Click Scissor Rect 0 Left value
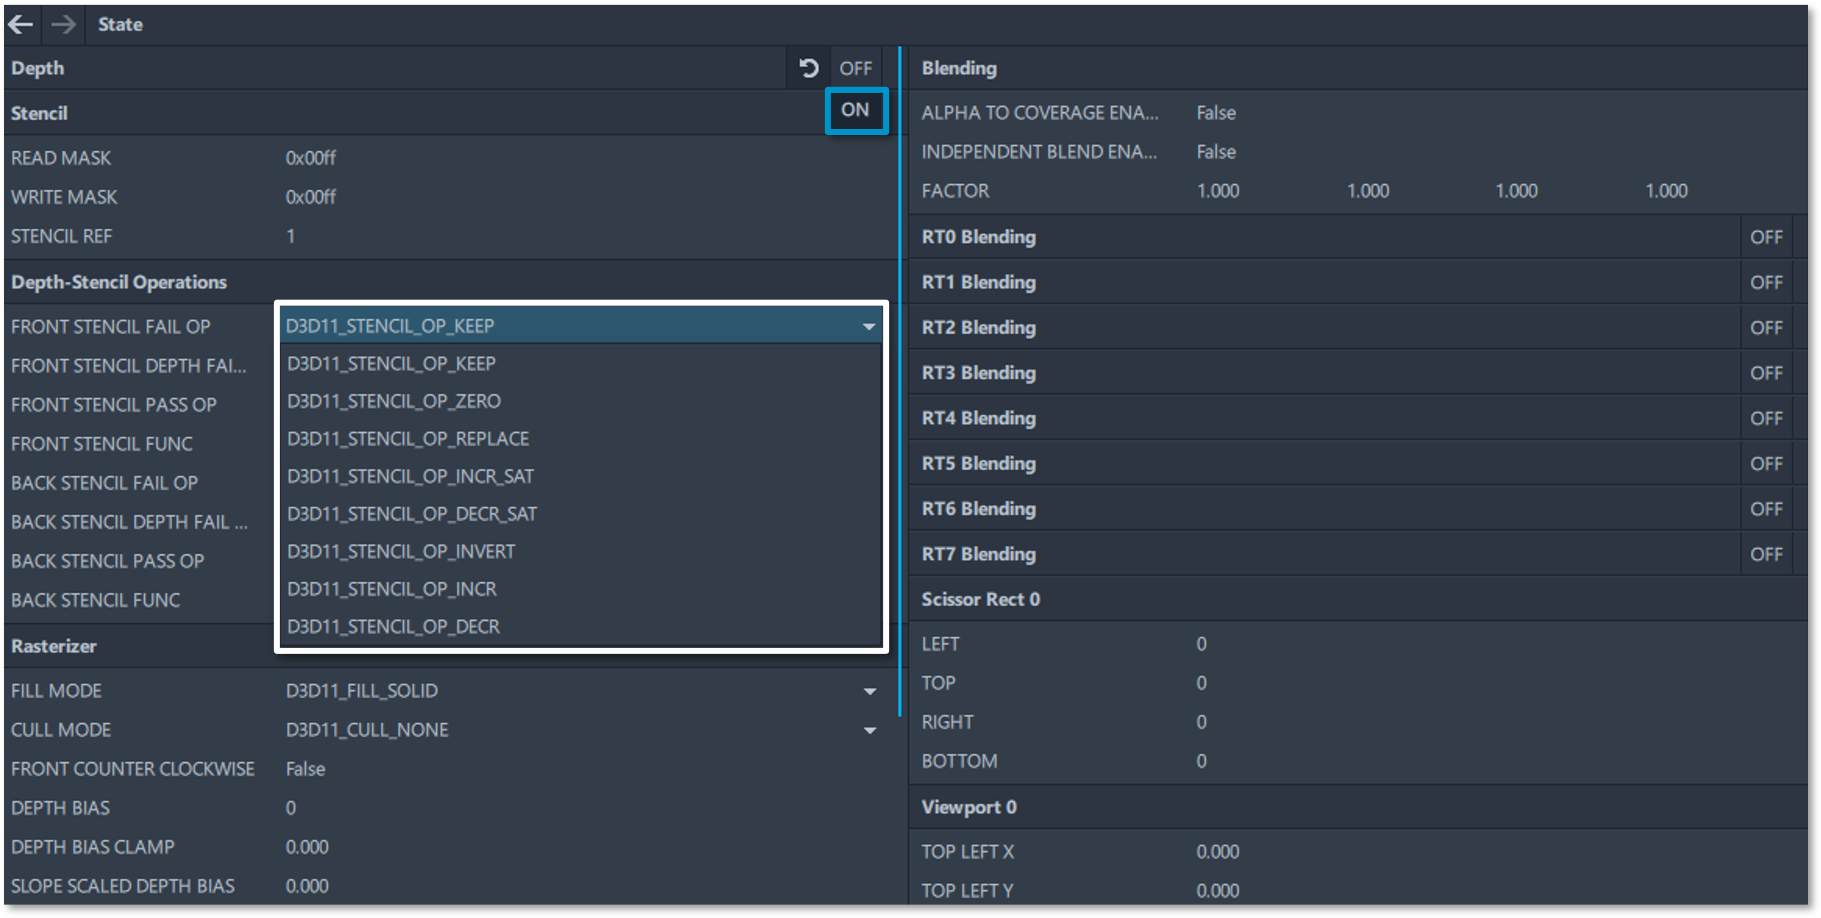This screenshot has height=918, width=1821. 1201,644
